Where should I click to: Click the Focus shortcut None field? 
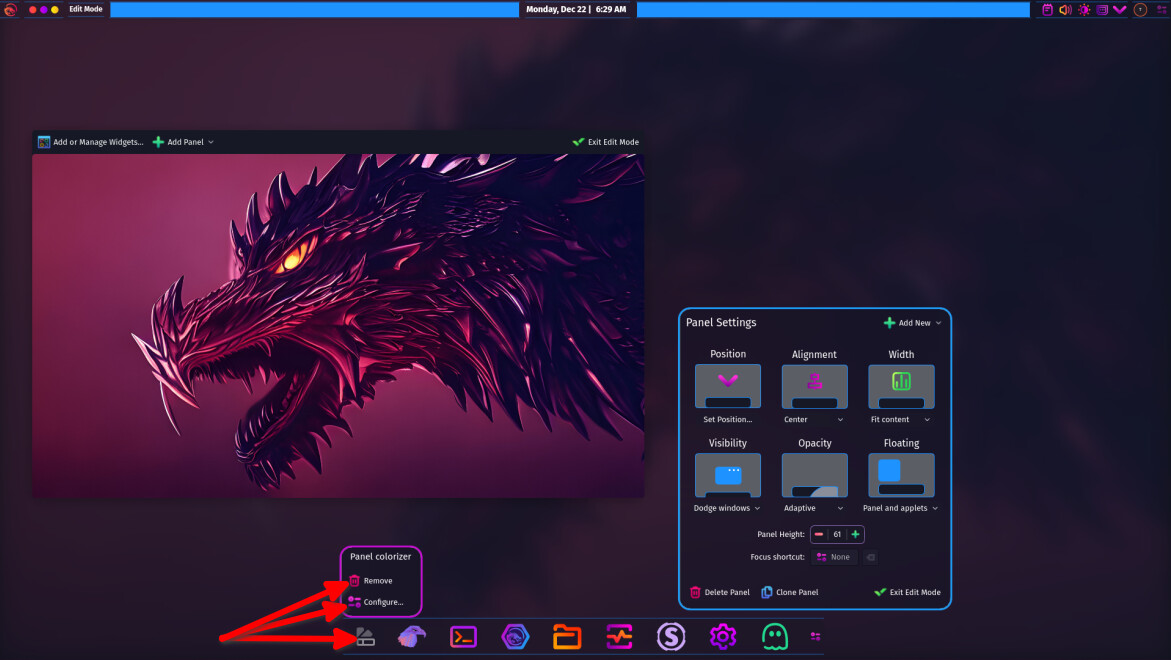coord(834,557)
